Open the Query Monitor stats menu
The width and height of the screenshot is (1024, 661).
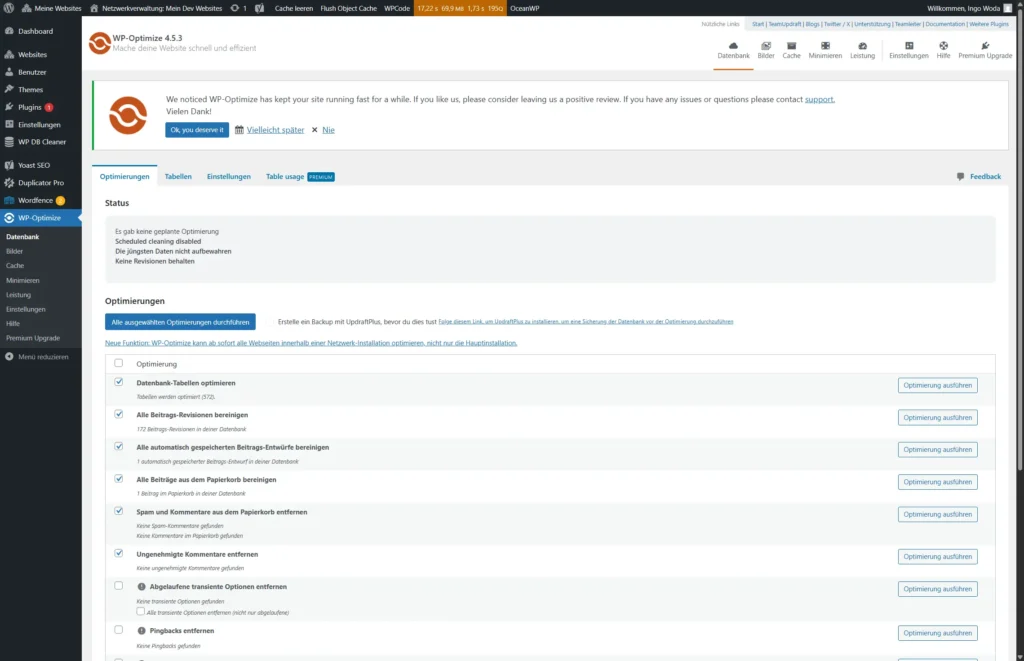click(460, 8)
